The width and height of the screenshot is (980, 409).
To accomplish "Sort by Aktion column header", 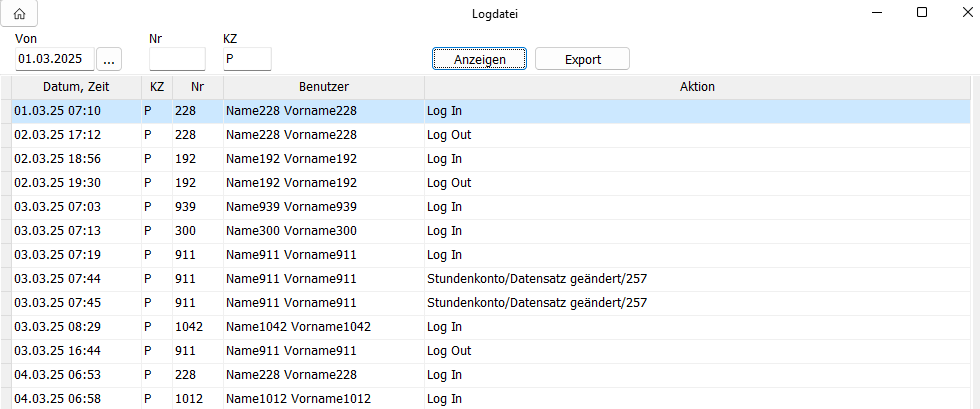I will (x=696, y=87).
